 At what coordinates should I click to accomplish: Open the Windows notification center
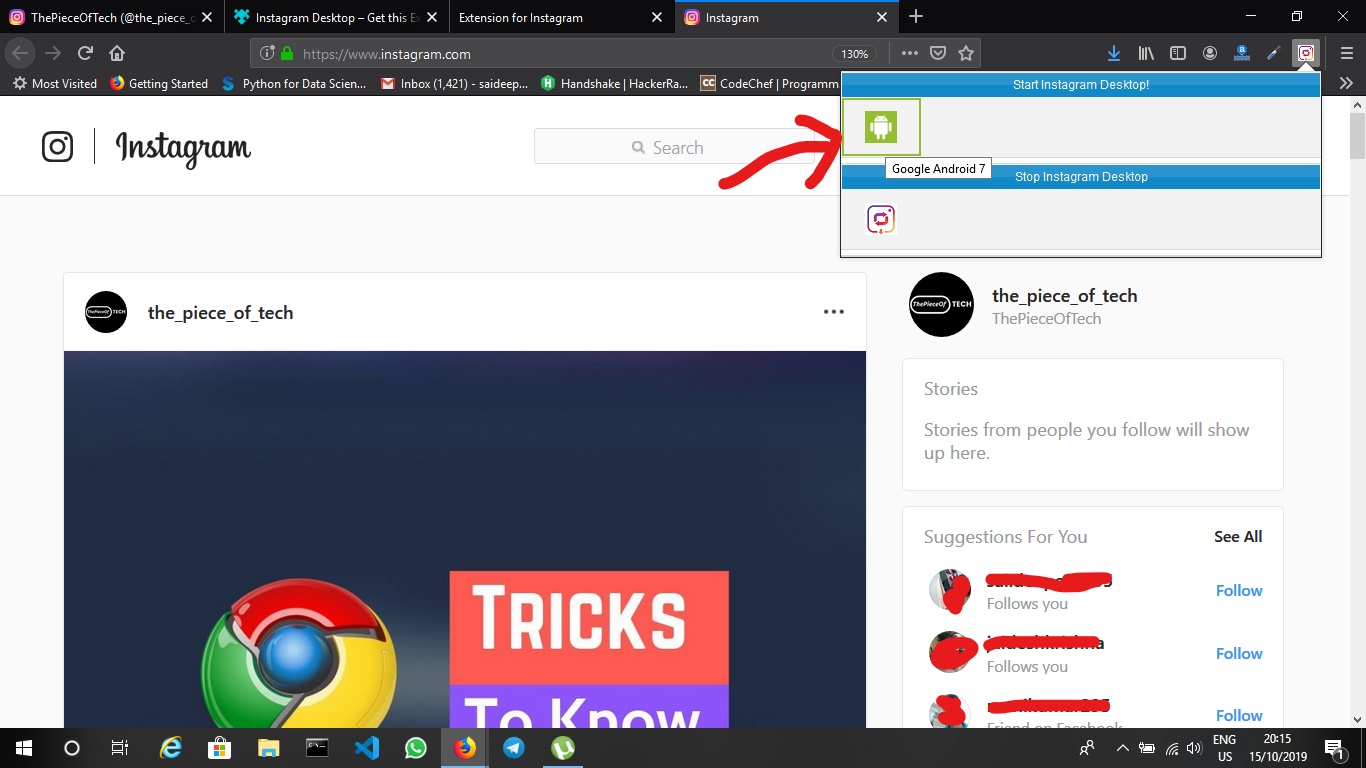tap(1334, 748)
